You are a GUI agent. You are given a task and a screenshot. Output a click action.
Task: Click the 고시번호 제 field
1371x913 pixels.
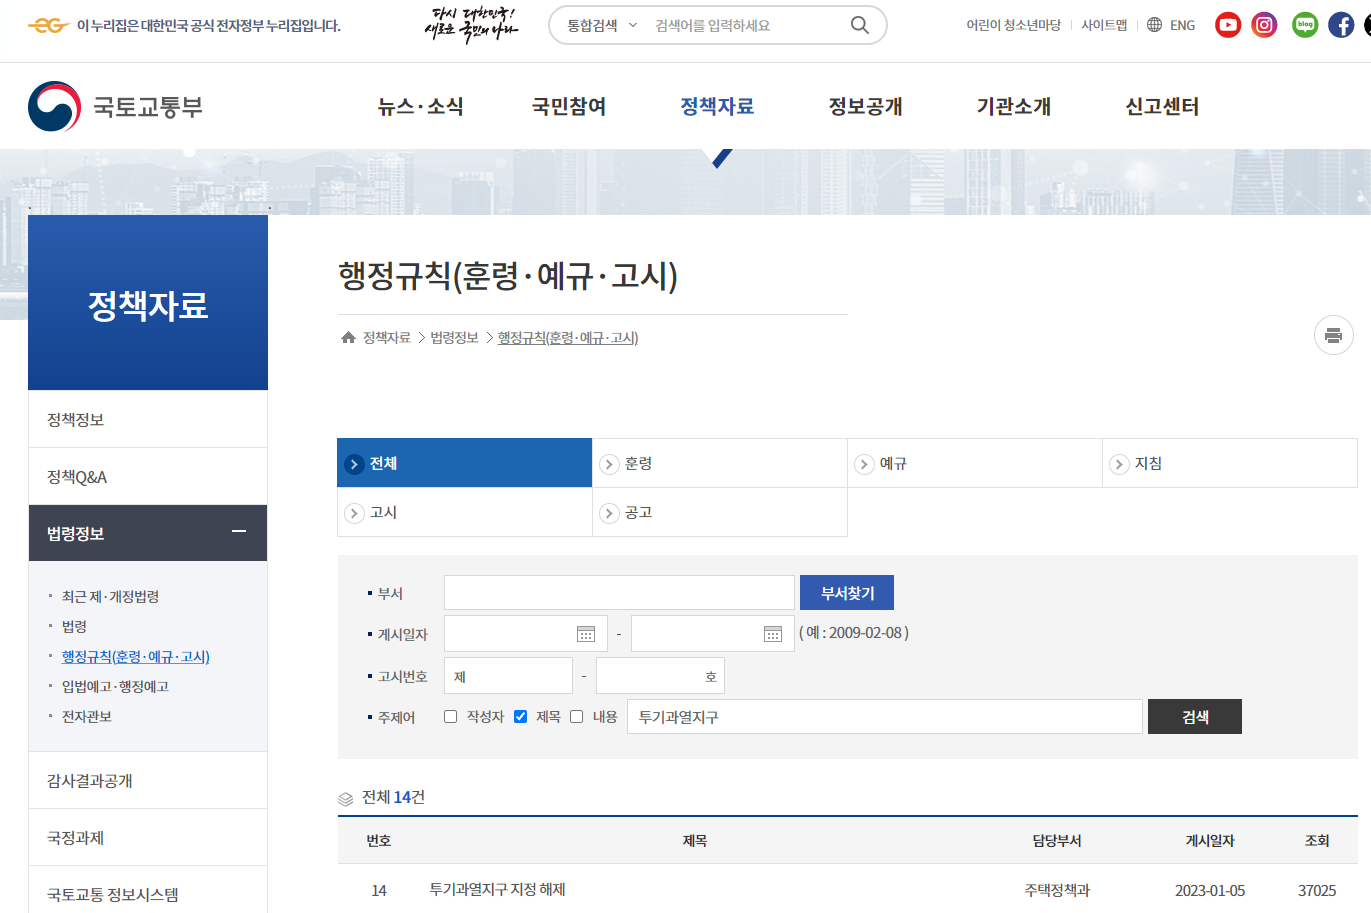508,676
